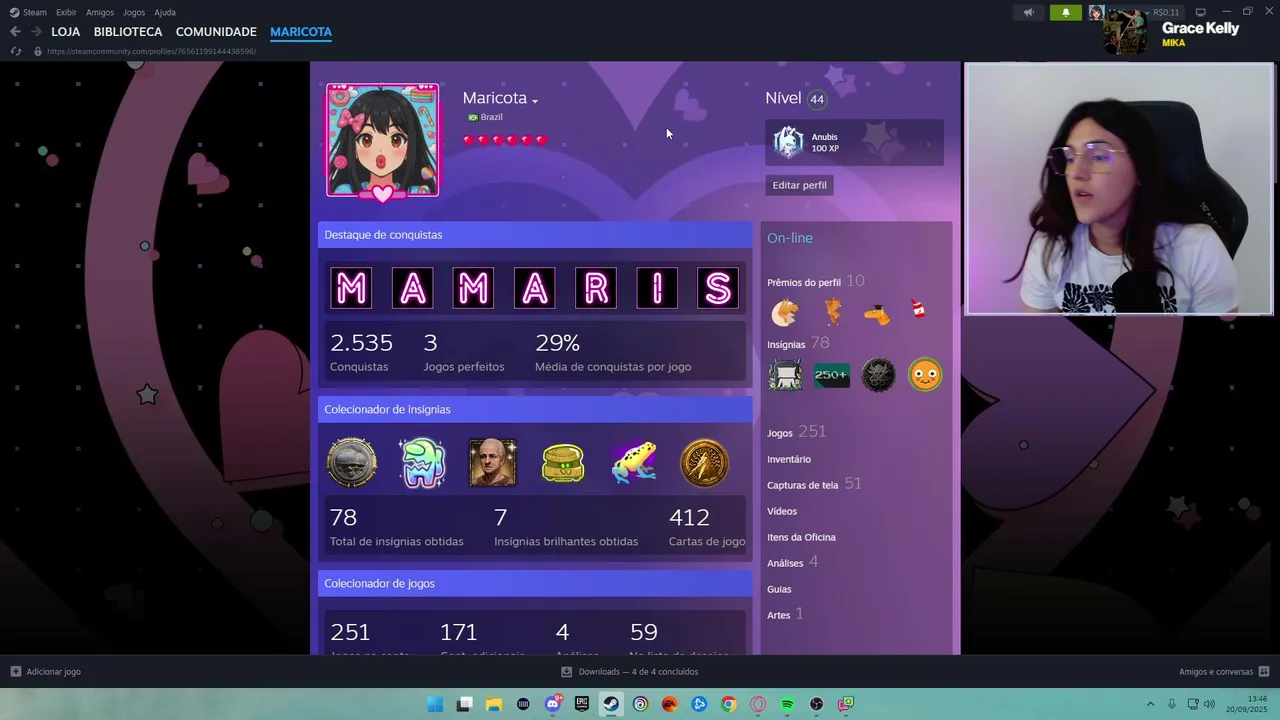Click the 3 Jogos perfeitos stat
Screen dimensions: 1280x720
463,352
